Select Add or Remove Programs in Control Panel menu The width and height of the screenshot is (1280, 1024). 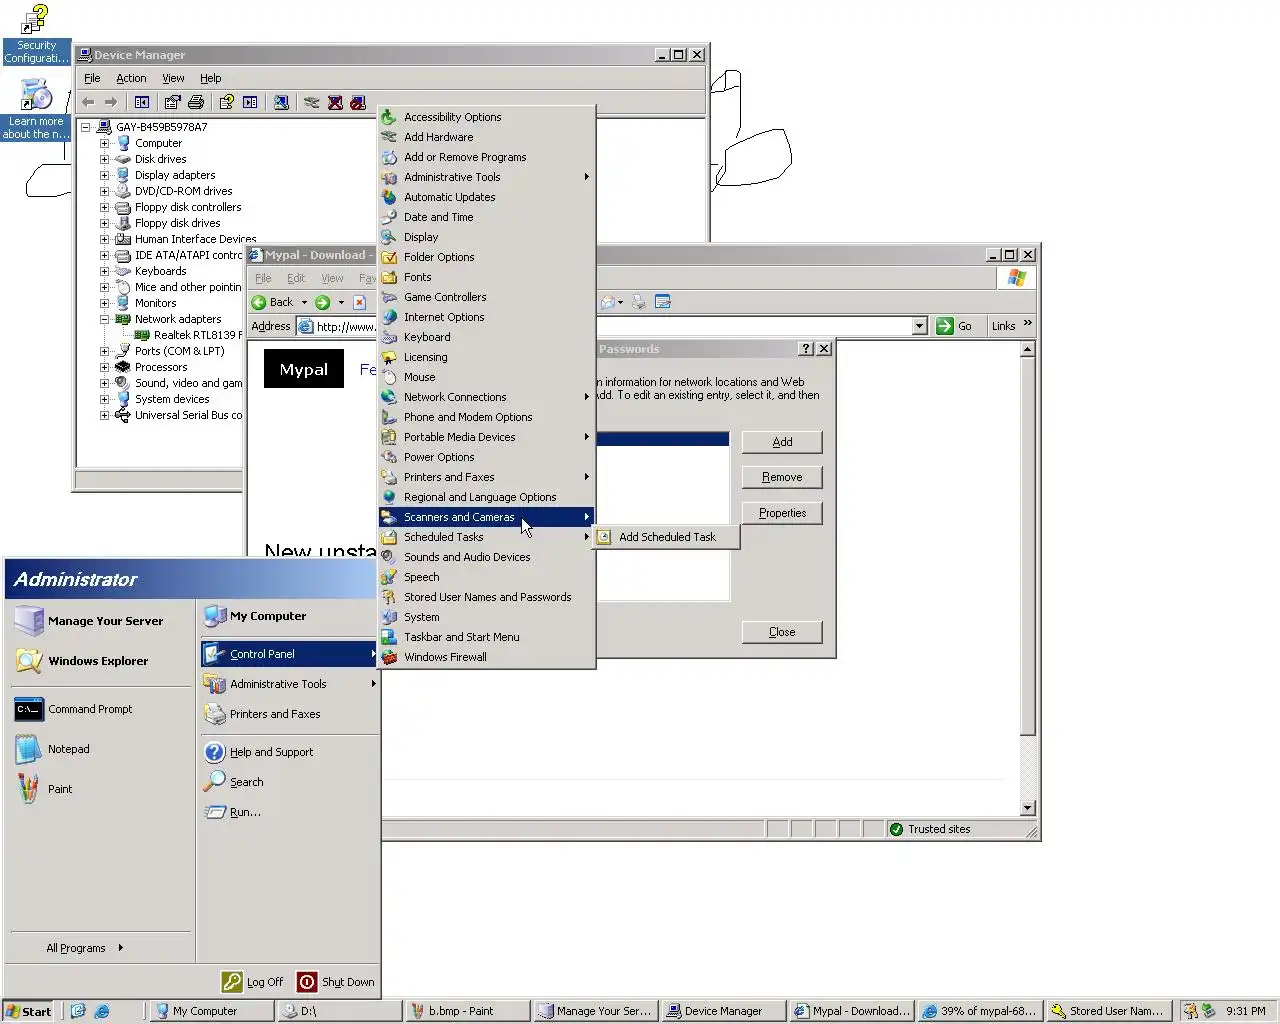[x=486, y=157]
